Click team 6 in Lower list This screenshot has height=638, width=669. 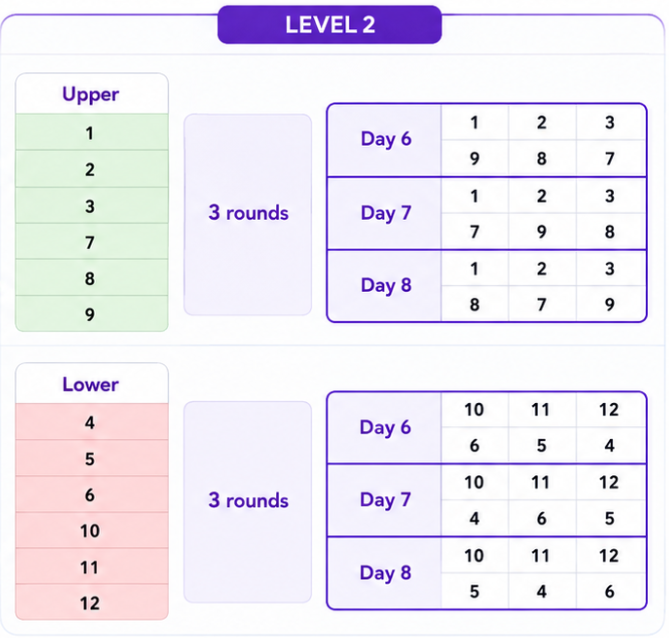[92, 494]
